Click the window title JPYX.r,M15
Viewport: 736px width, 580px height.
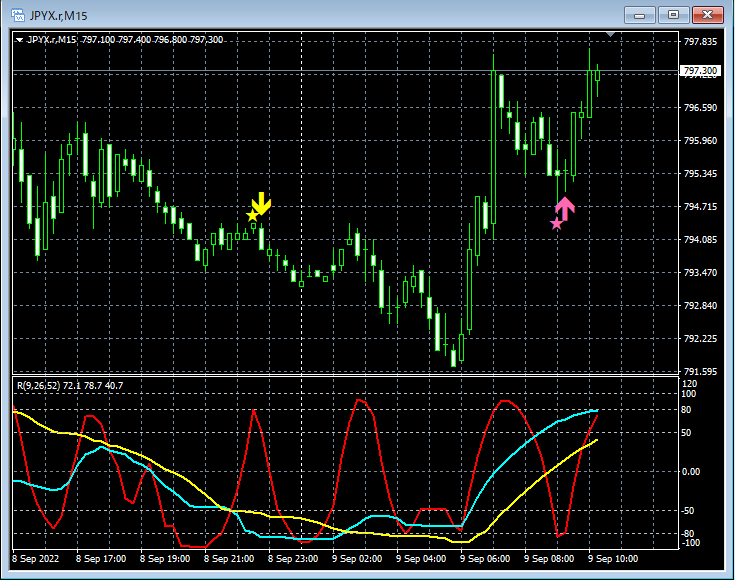point(59,15)
